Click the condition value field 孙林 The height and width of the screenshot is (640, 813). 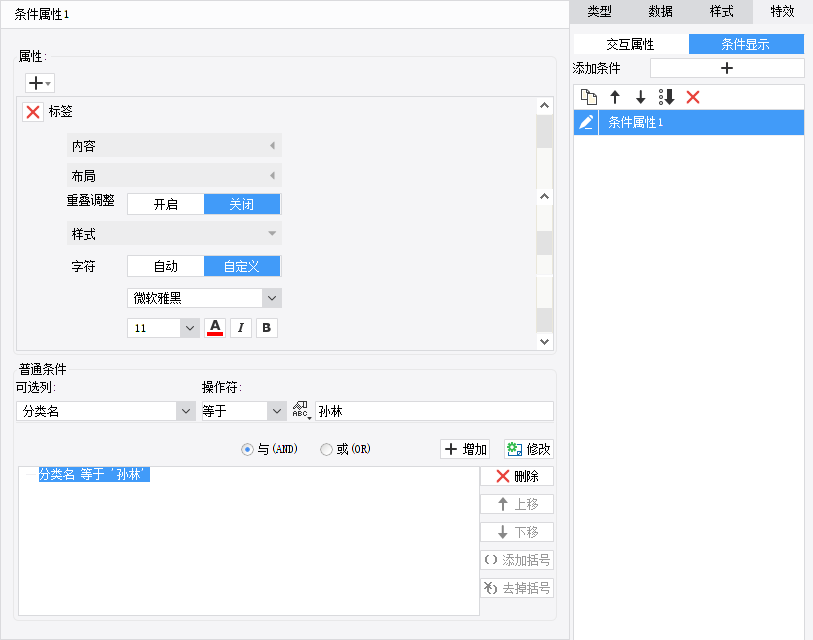point(434,411)
